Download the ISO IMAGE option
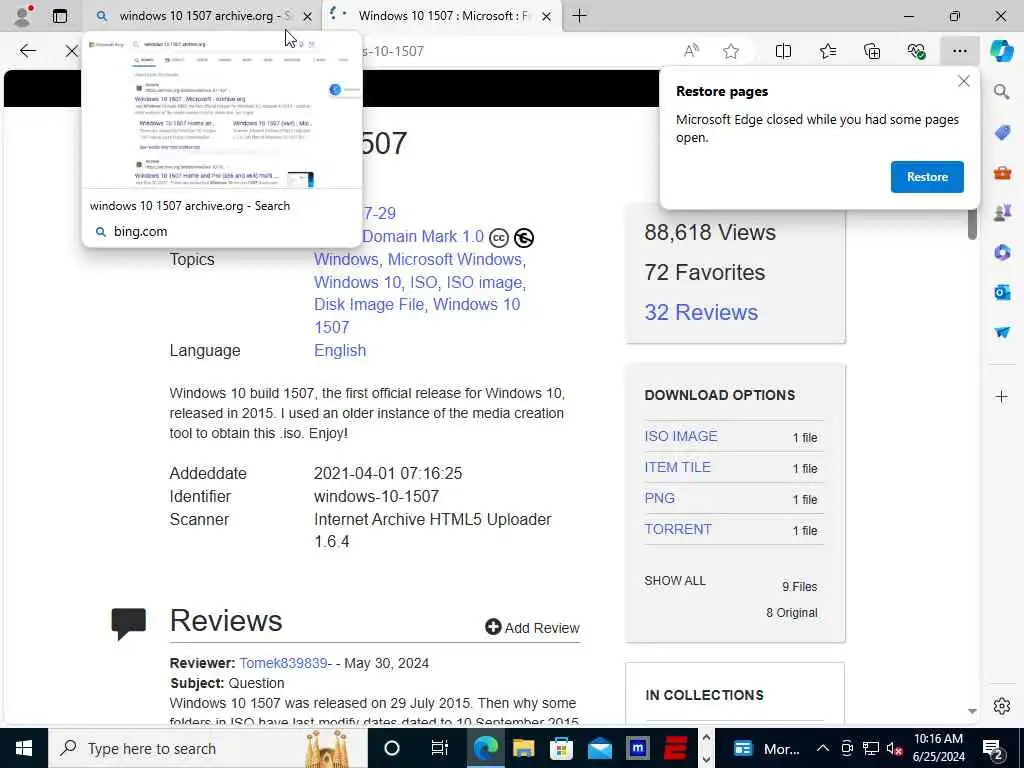The width and height of the screenshot is (1024, 768). click(x=680, y=436)
